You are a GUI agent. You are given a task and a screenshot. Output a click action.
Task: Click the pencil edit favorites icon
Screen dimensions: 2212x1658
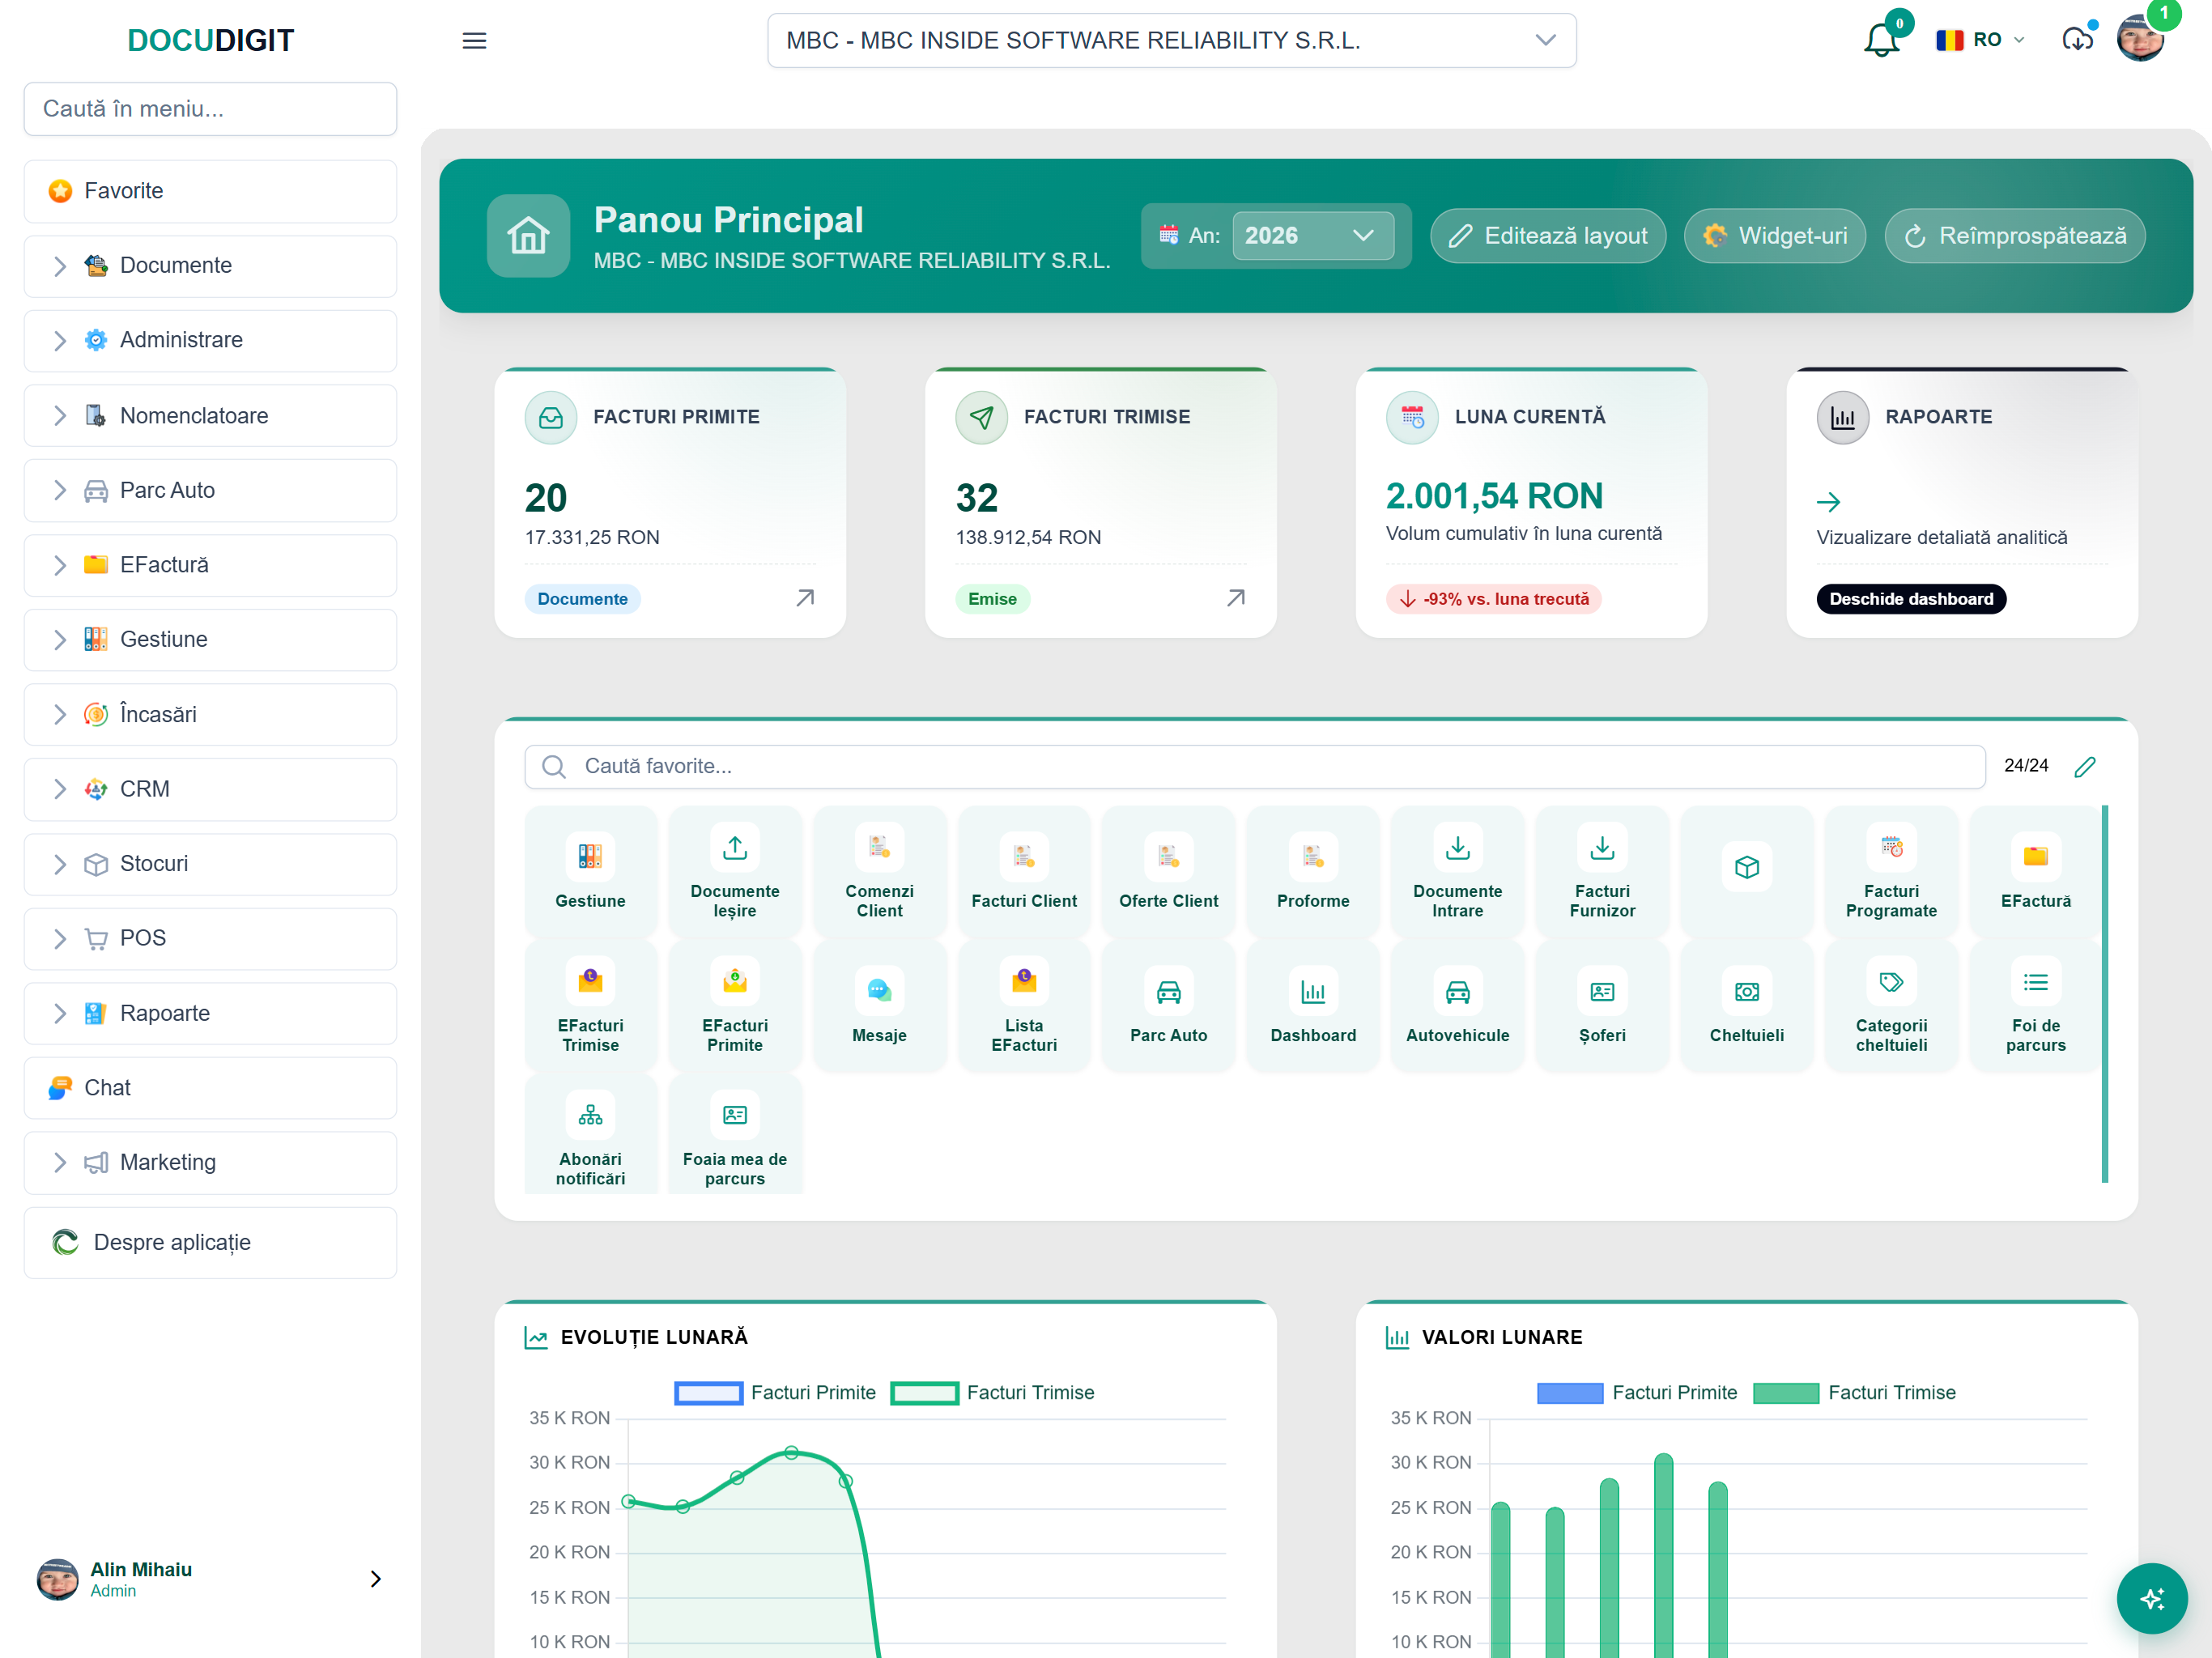(2084, 766)
